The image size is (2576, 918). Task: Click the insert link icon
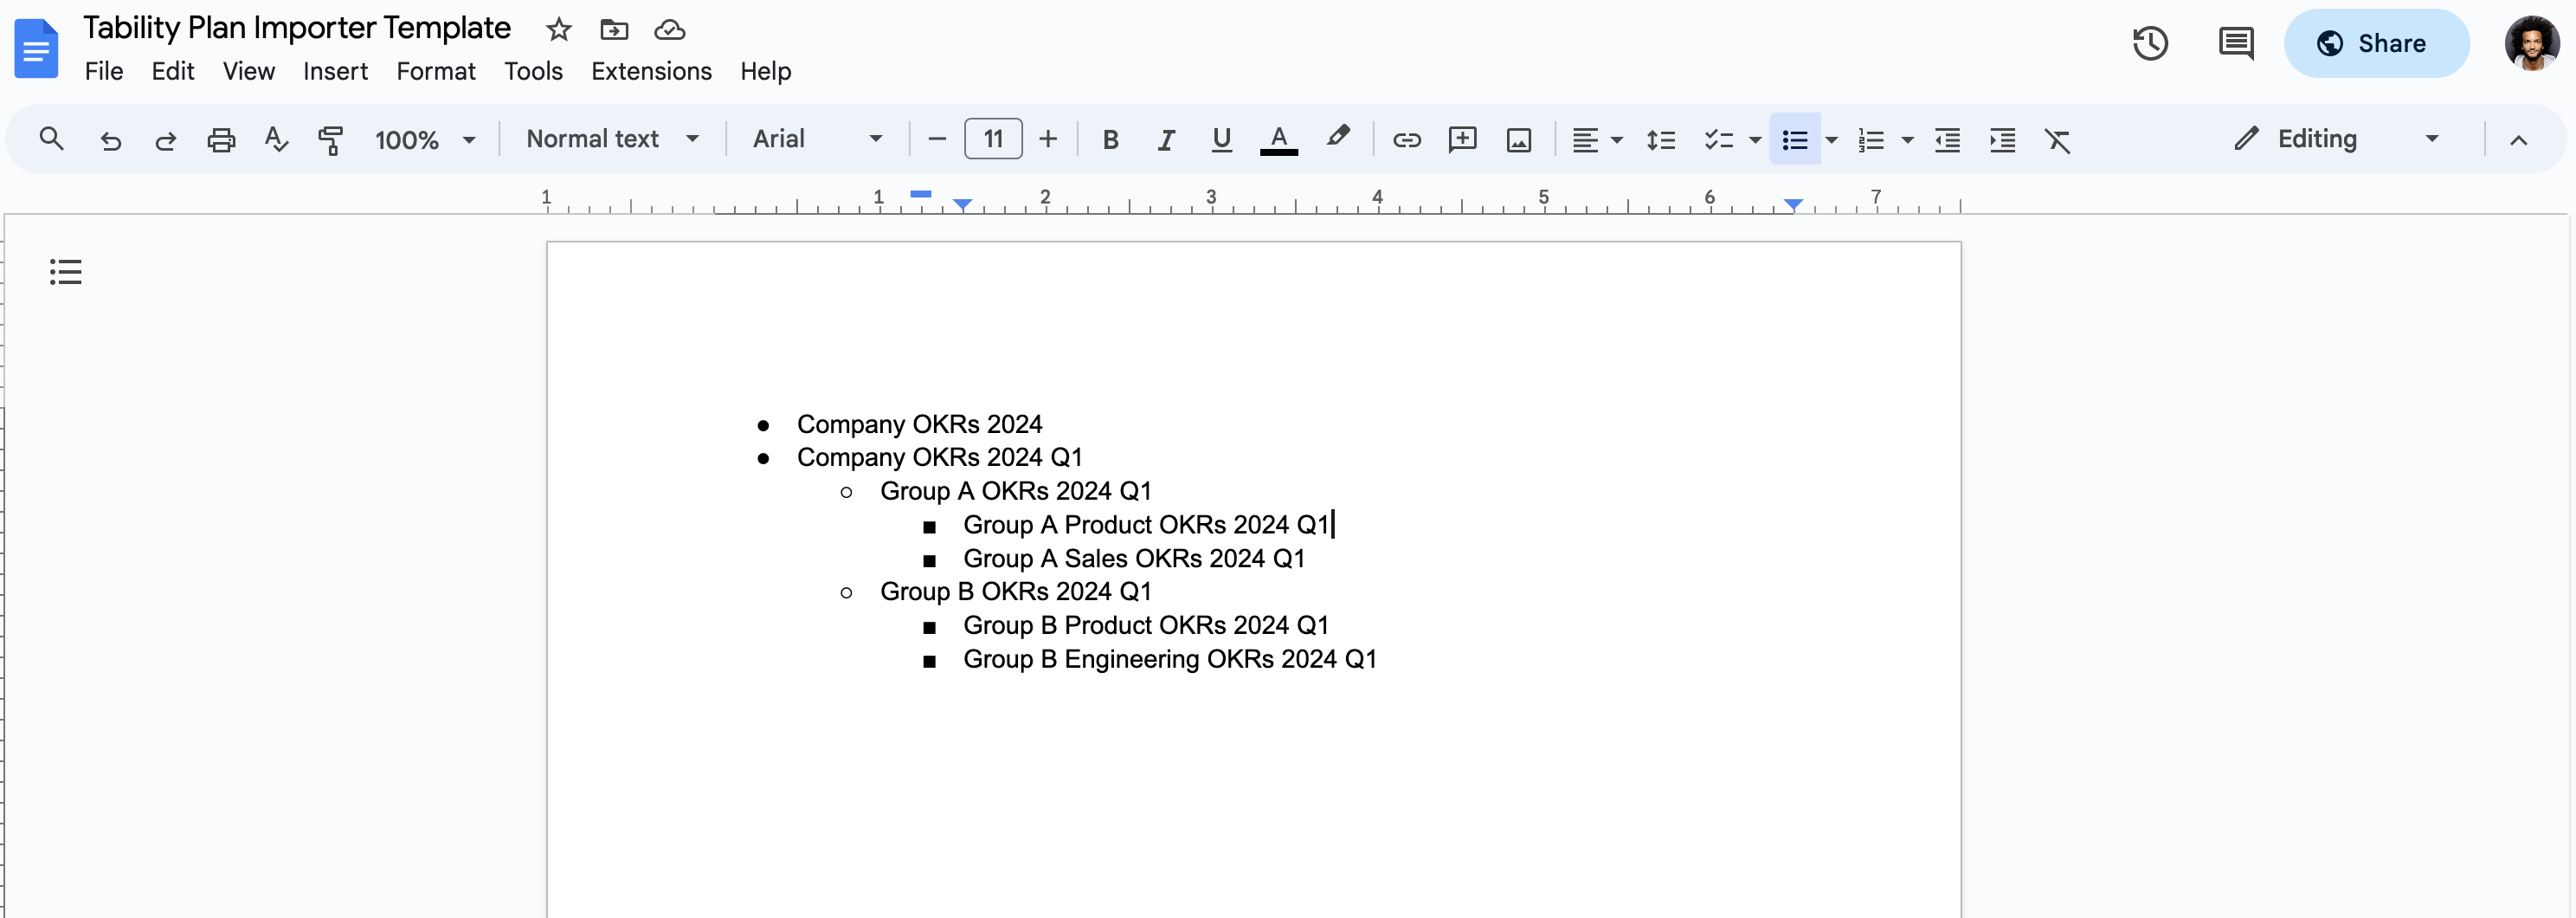point(1406,139)
